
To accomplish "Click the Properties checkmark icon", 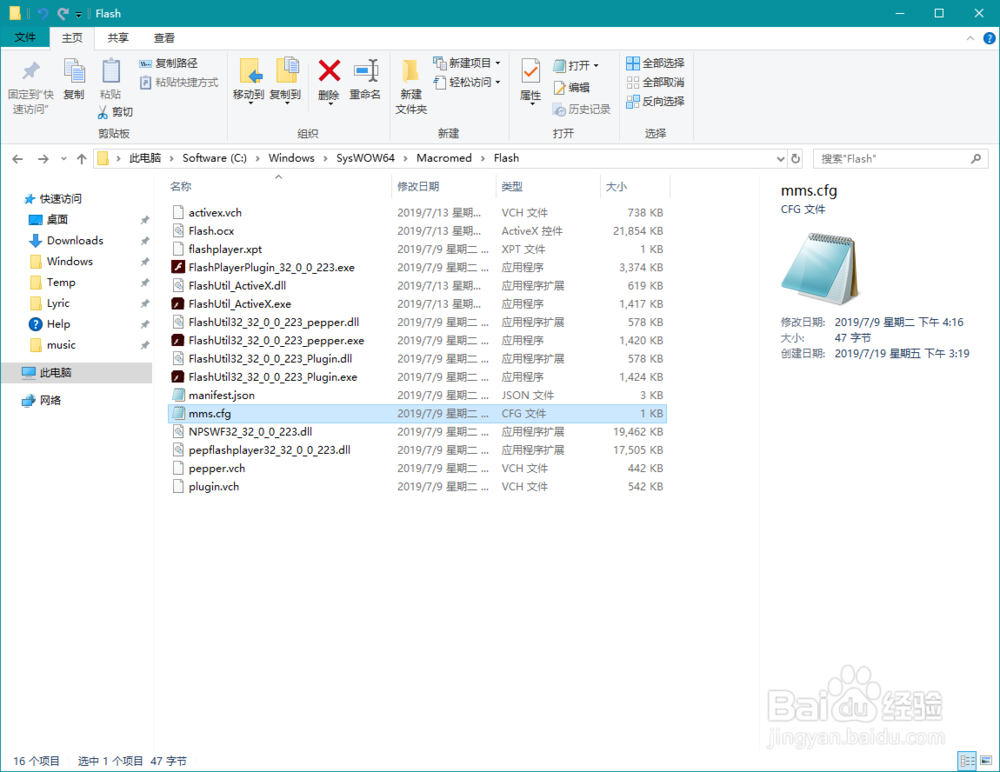I will pos(531,71).
